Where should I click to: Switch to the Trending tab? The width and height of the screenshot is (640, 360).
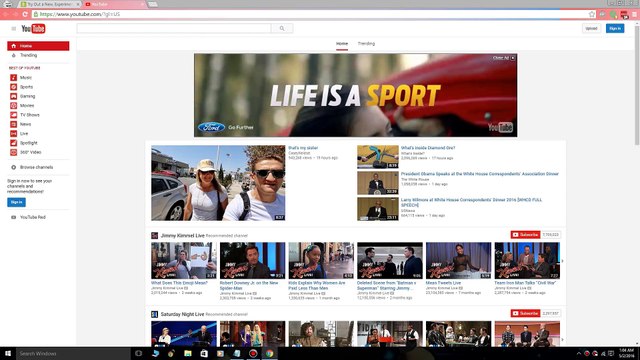366,44
